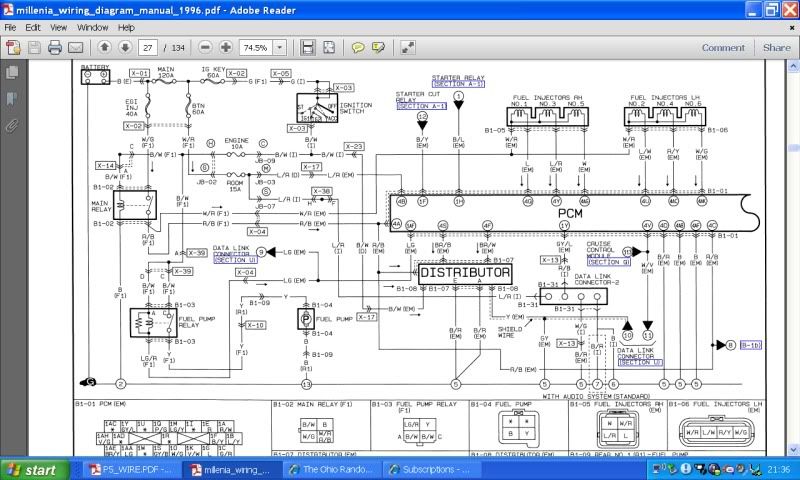Click the B1-06 FUEL INJECTORS LH connector drawing
The width and height of the screenshot is (800, 480).
coord(718,432)
